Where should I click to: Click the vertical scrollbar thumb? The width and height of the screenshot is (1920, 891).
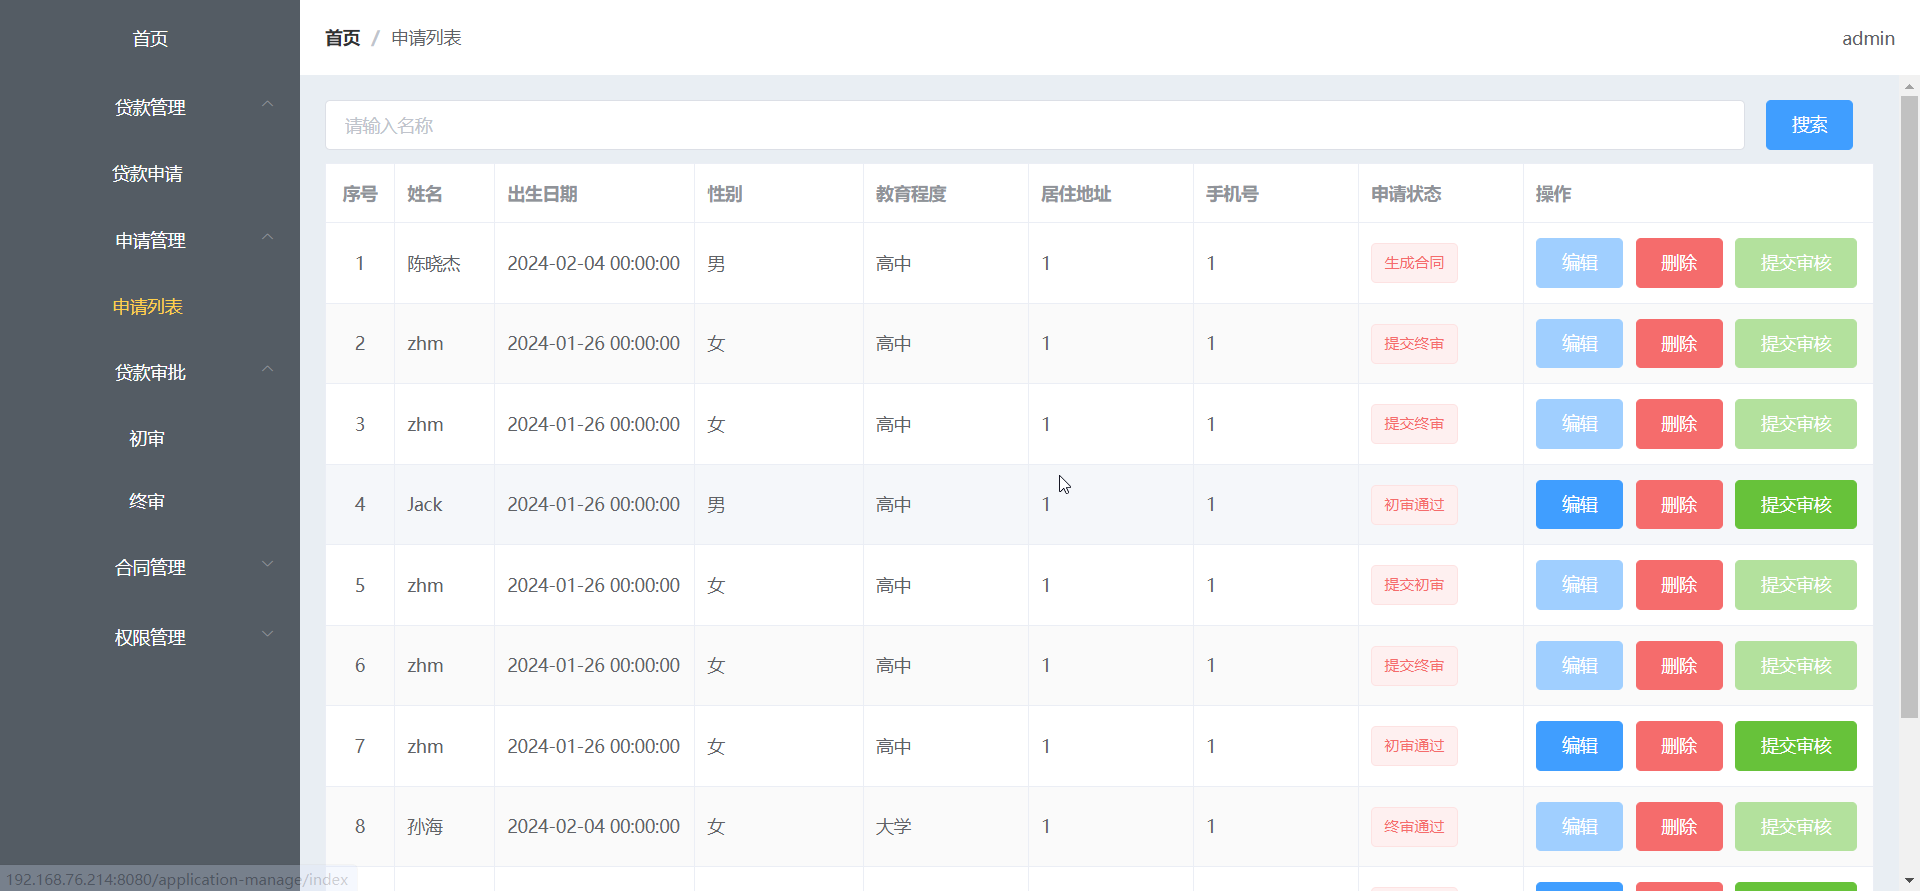[1909, 407]
